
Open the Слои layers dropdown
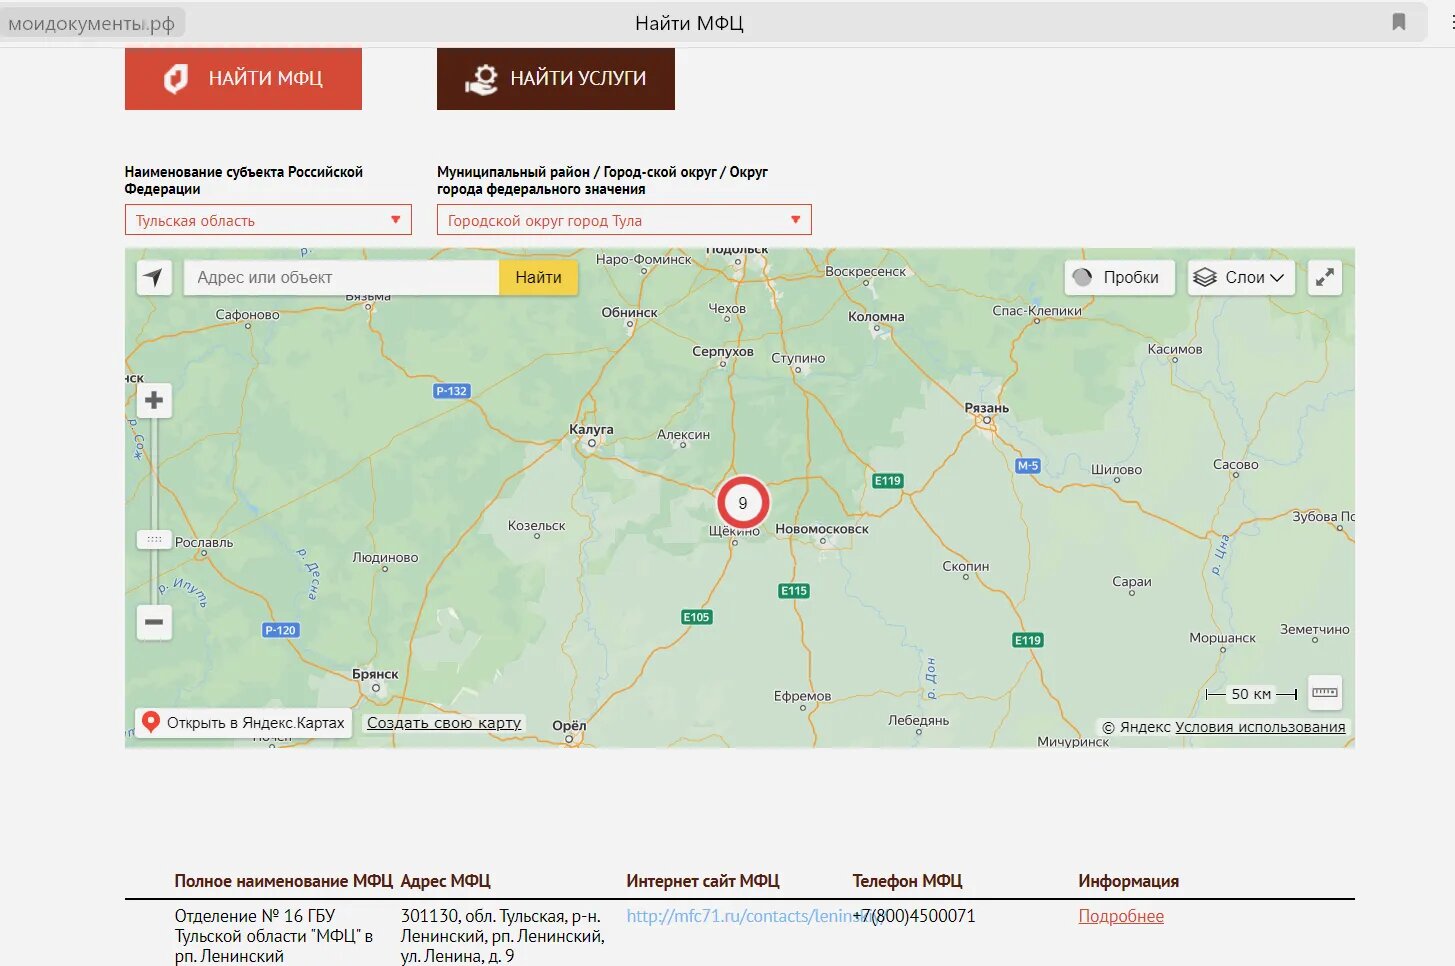(x=1241, y=277)
